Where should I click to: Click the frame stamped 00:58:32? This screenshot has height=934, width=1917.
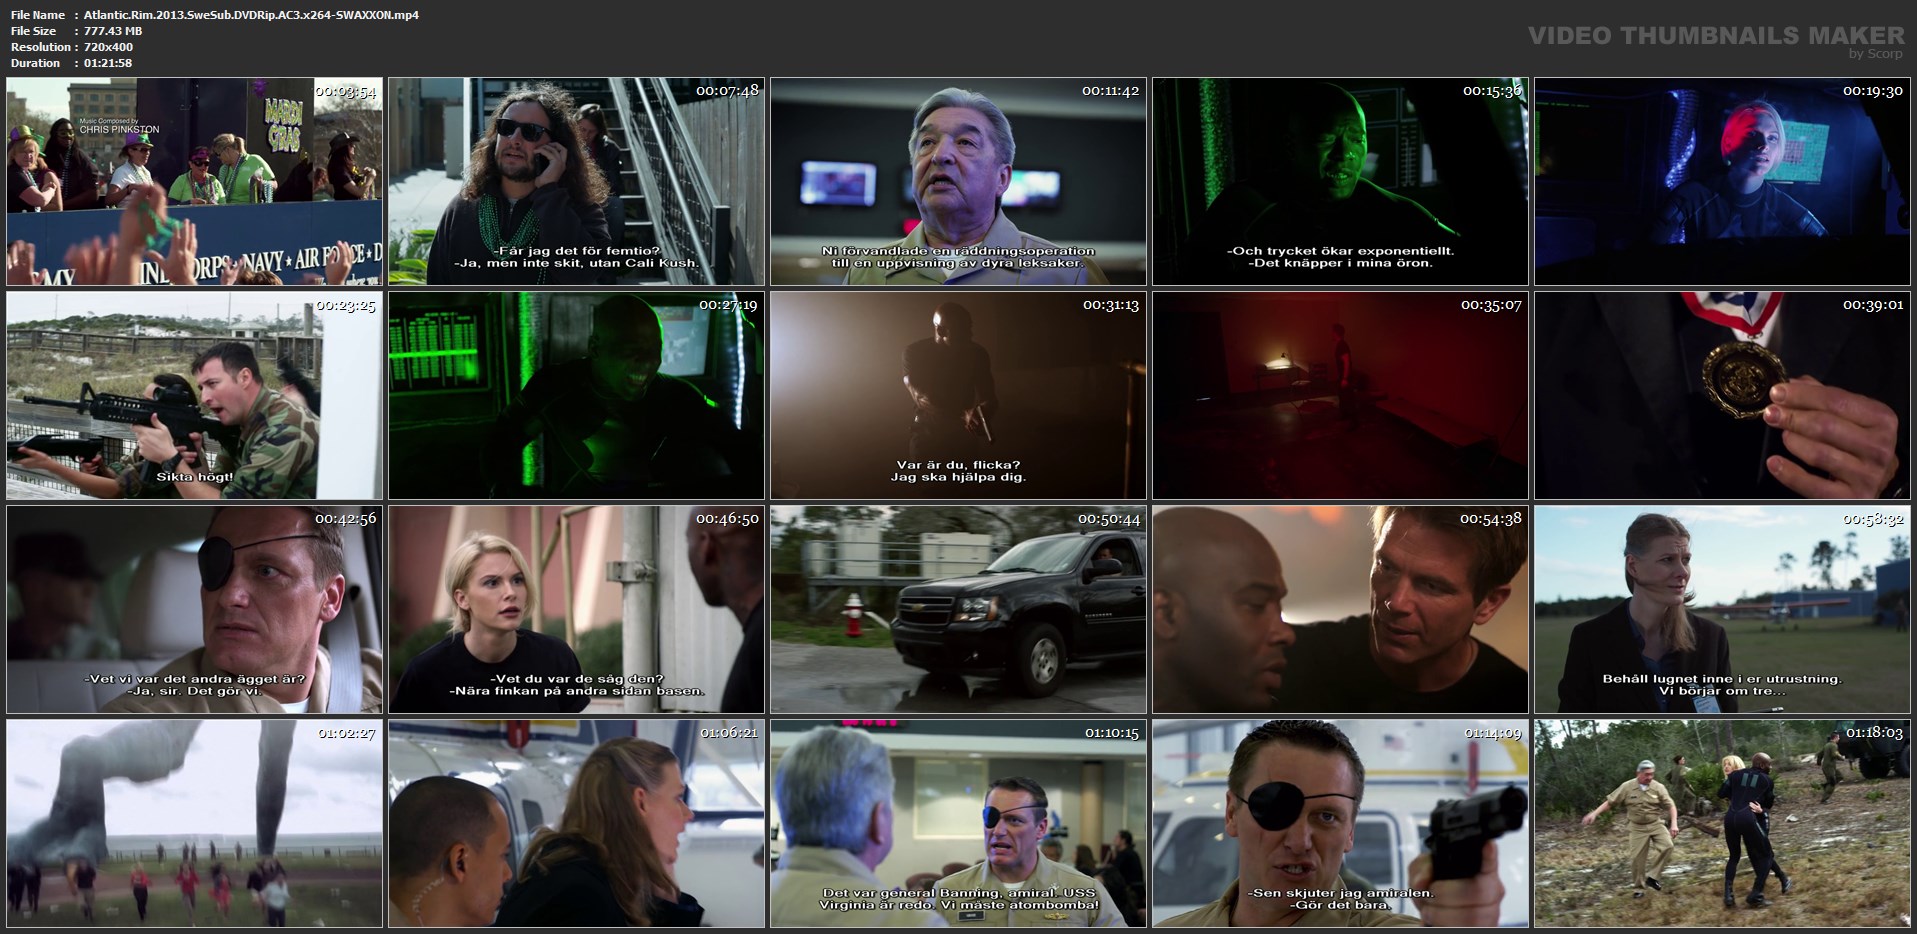(1722, 609)
